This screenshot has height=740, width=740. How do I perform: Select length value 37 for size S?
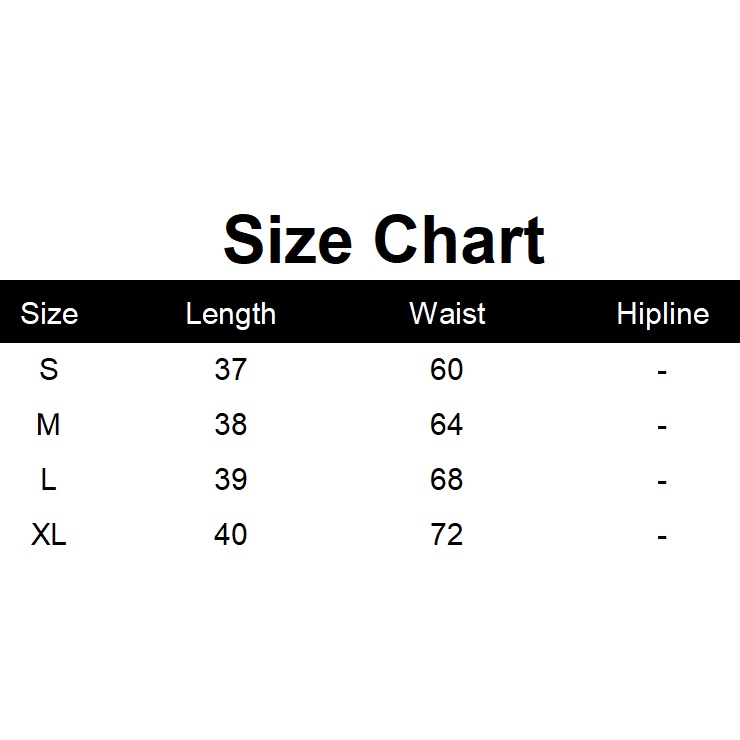[230, 370]
